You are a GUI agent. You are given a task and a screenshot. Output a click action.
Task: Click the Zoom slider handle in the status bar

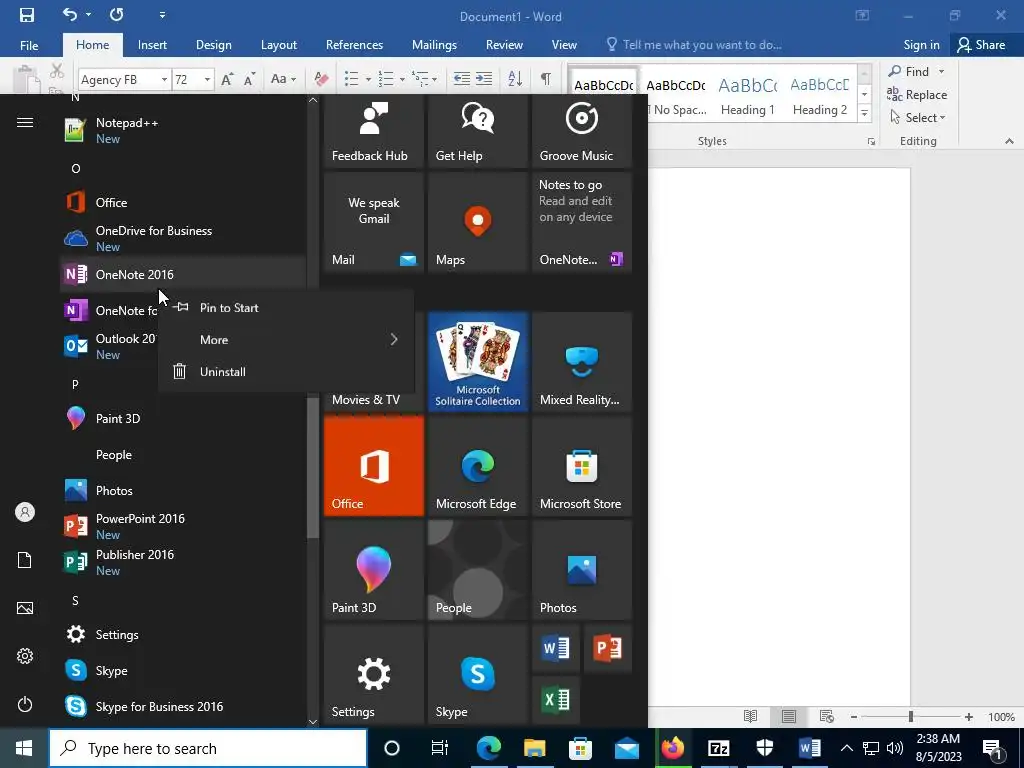(910, 717)
